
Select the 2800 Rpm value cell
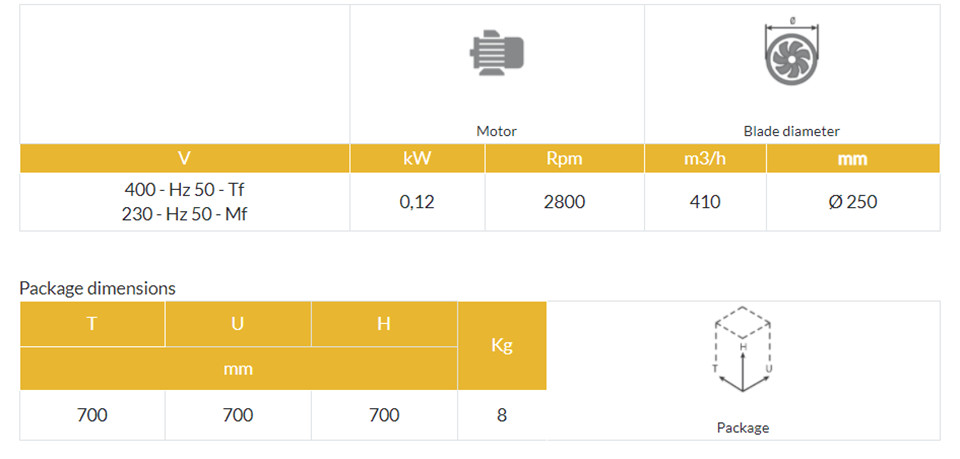(x=564, y=202)
